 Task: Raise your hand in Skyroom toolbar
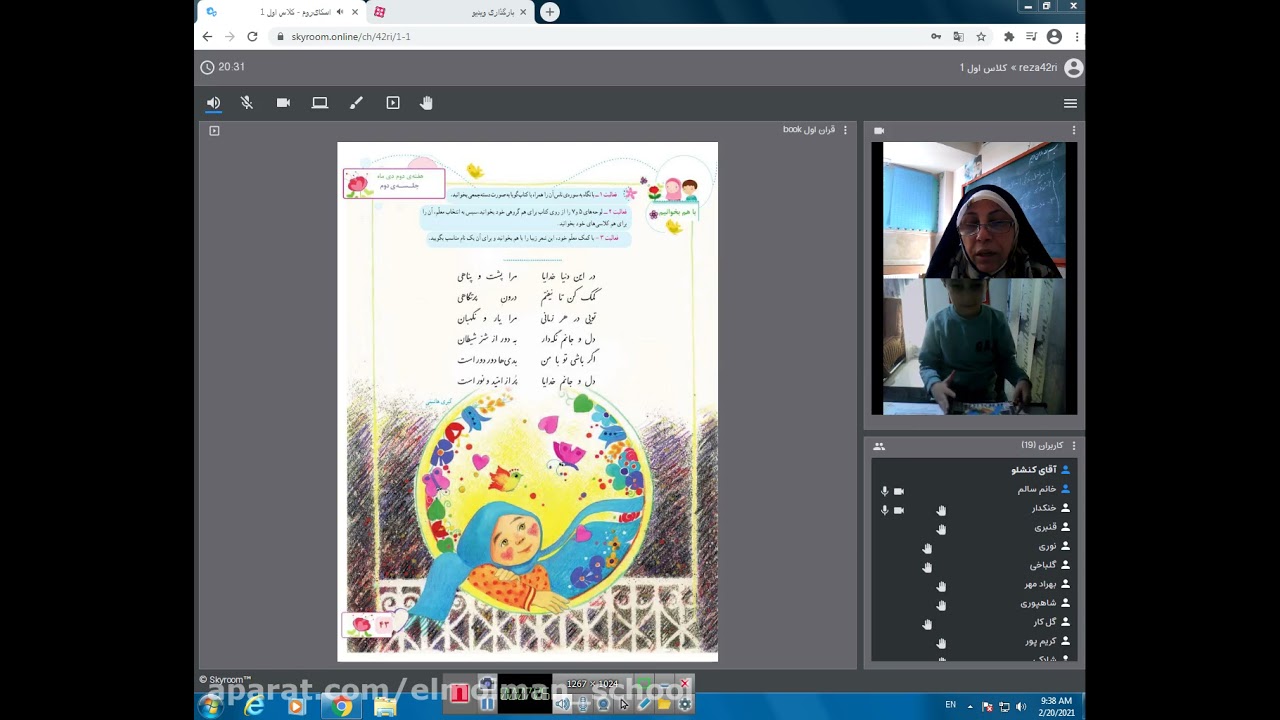[x=426, y=103]
